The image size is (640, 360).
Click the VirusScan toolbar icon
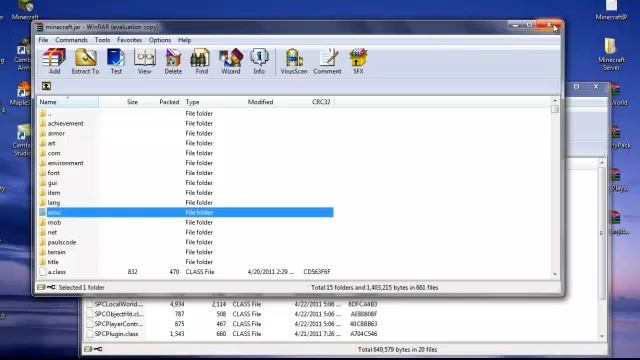pos(293,61)
